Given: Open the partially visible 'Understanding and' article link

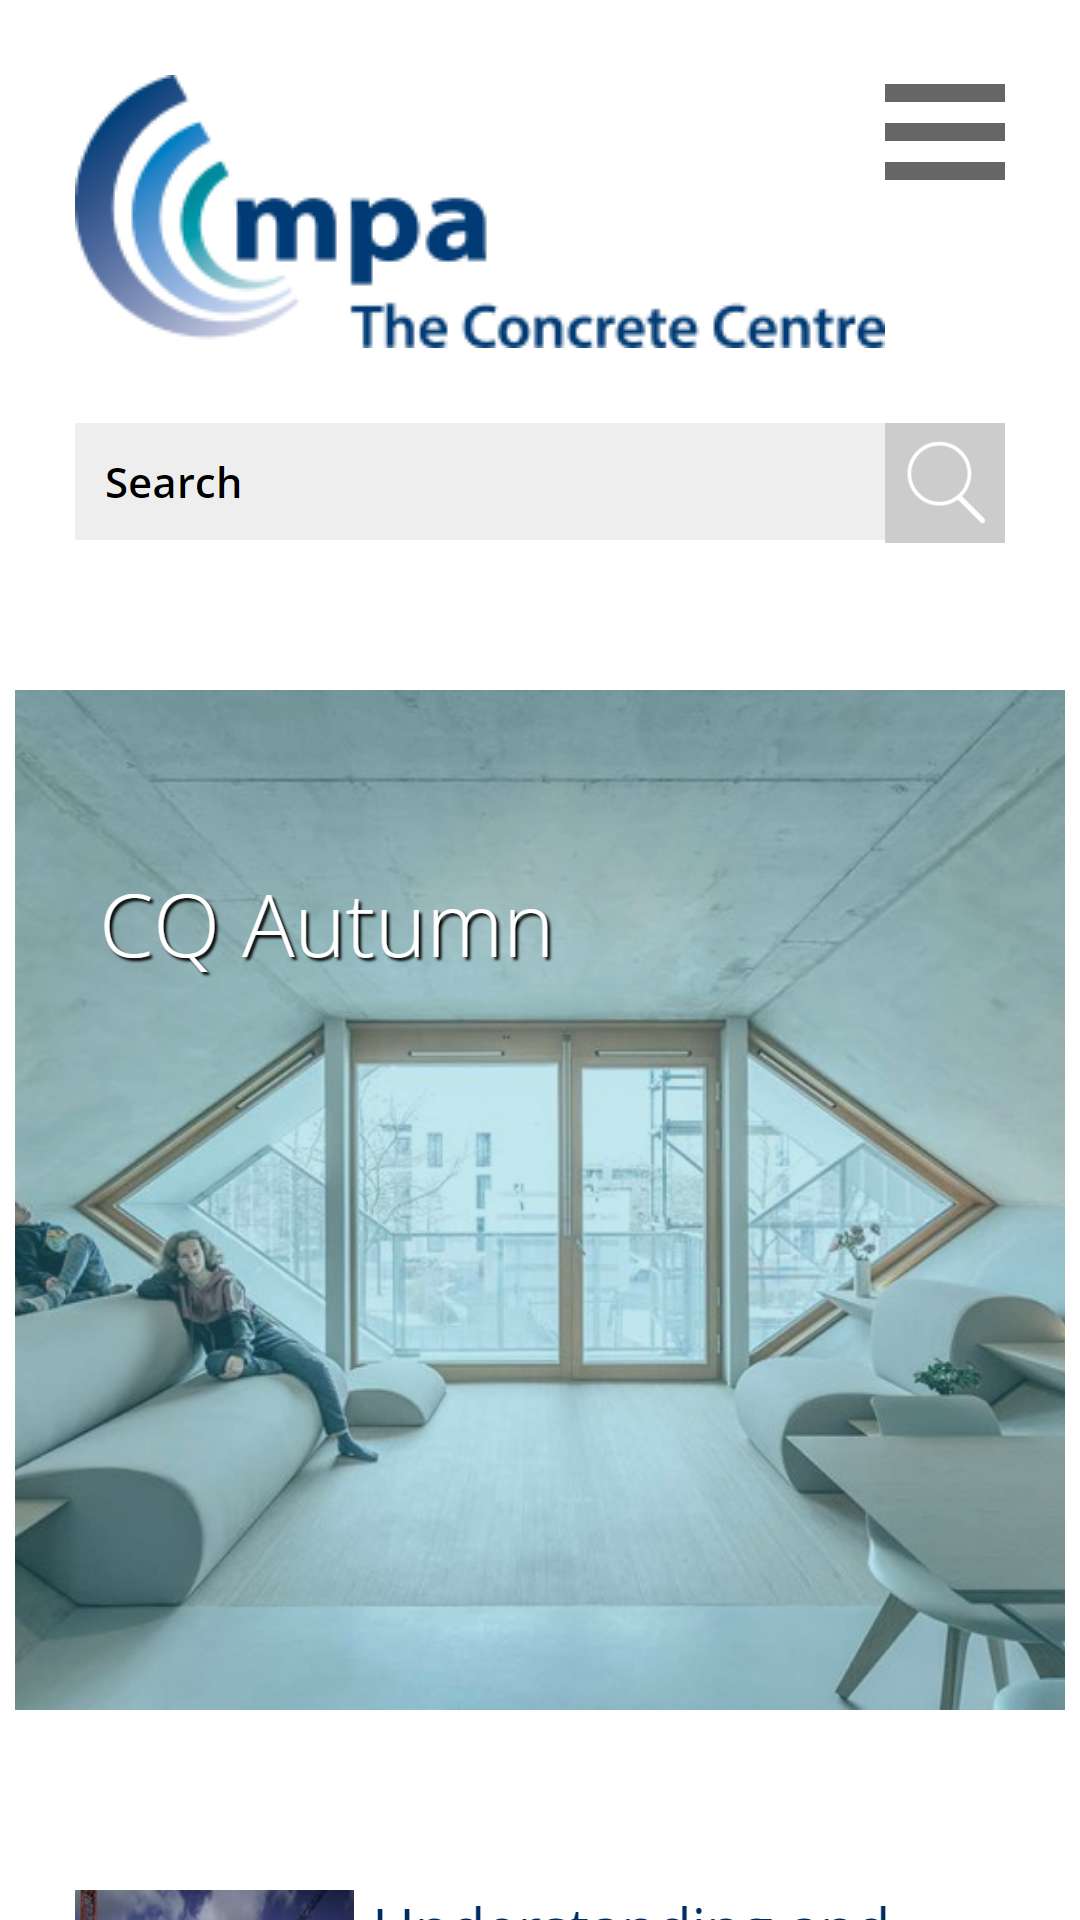Looking at the screenshot, I should click(x=630, y=1910).
